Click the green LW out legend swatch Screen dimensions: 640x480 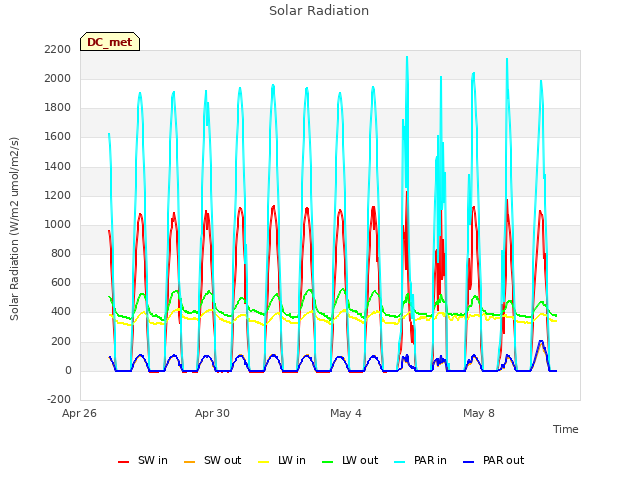pos(327,462)
